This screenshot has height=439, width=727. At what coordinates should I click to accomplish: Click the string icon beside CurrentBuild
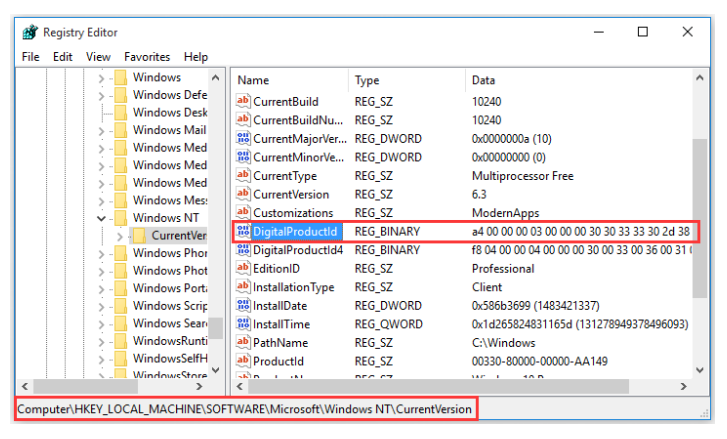pyautogui.click(x=242, y=101)
